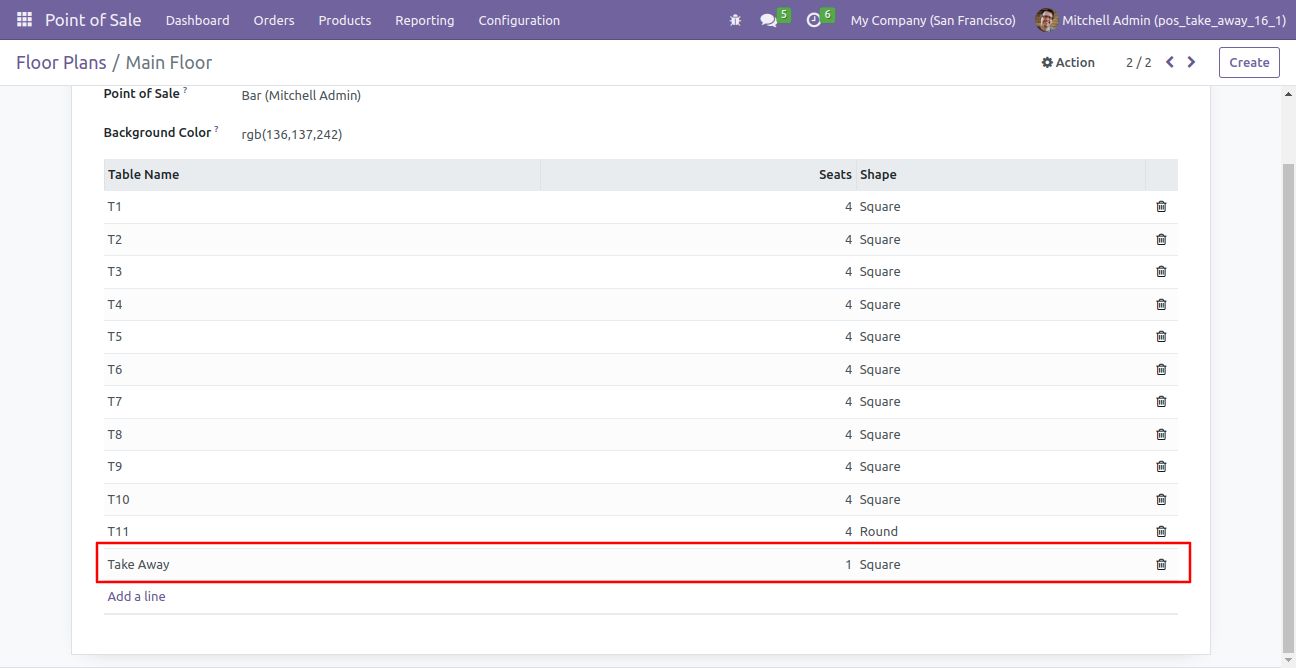Click background color value rgb(136,137,242)
The width and height of the screenshot is (1296, 668).
[292, 134]
